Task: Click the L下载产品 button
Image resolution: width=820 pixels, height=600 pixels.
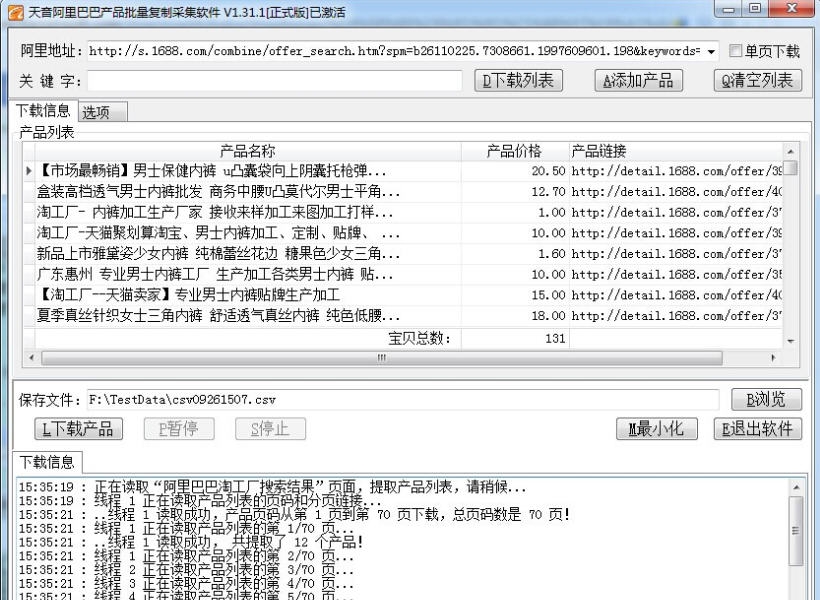Action: pyautogui.click(x=78, y=429)
